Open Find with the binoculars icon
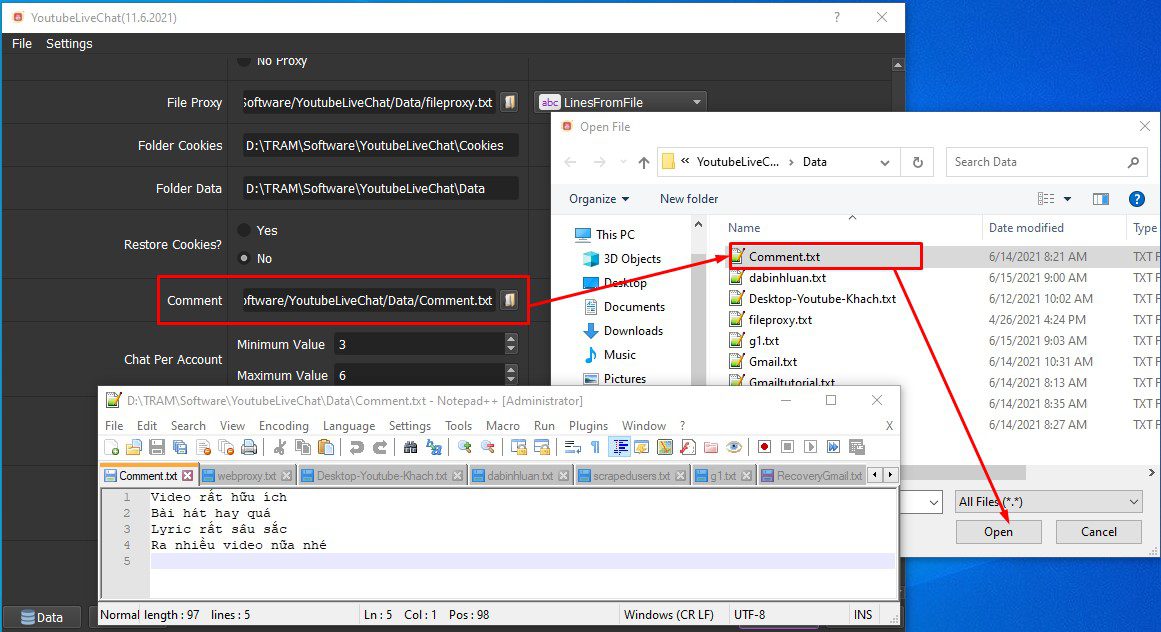 point(410,447)
